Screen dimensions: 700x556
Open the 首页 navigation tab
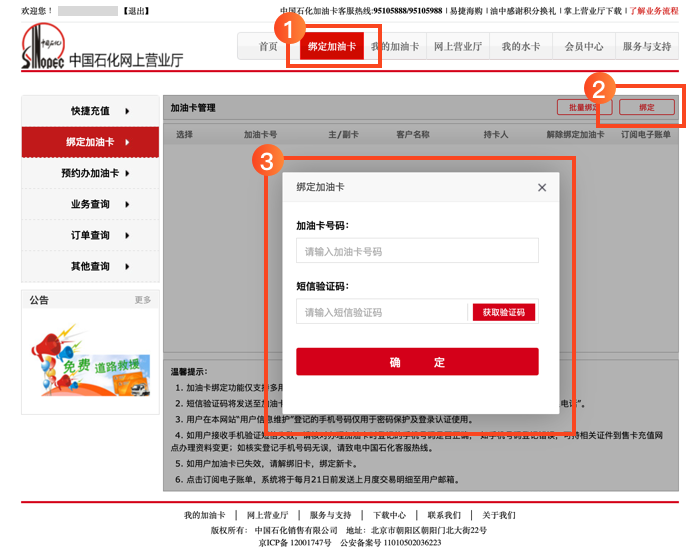click(268, 47)
